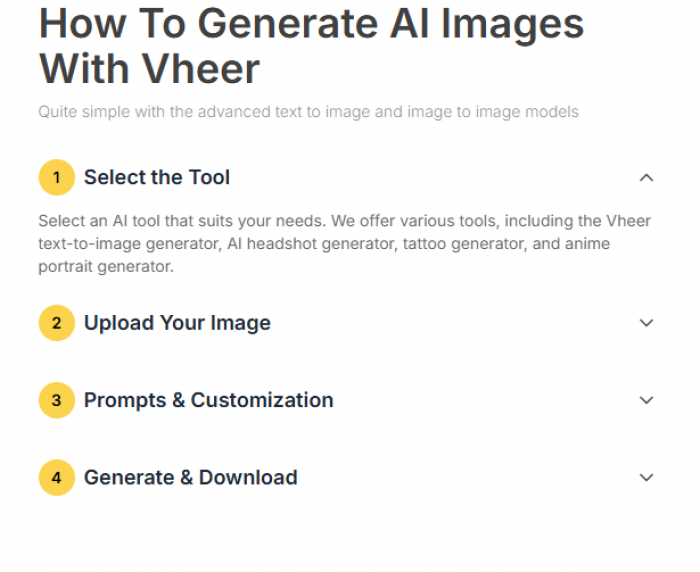This screenshot has height=572, width=700.
Task: Click the 'Select an AI tool' description sentence
Action: [200, 221]
